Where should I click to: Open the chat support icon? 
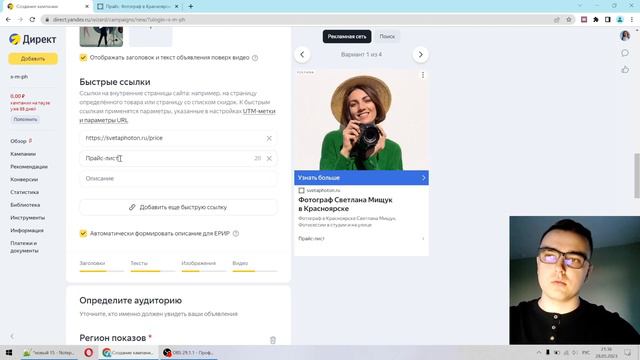[x=625, y=53]
